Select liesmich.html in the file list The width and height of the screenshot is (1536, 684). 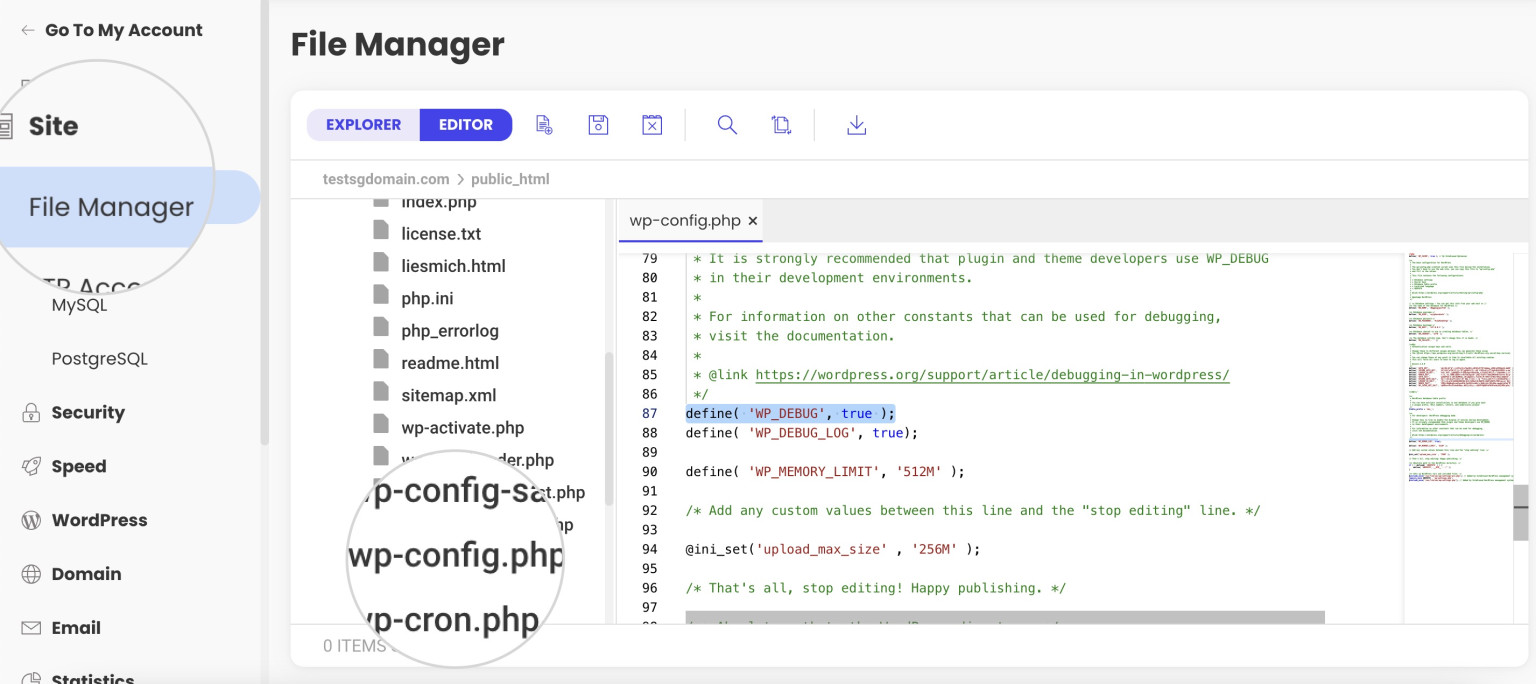pyautogui.click(x=453, y=266)
